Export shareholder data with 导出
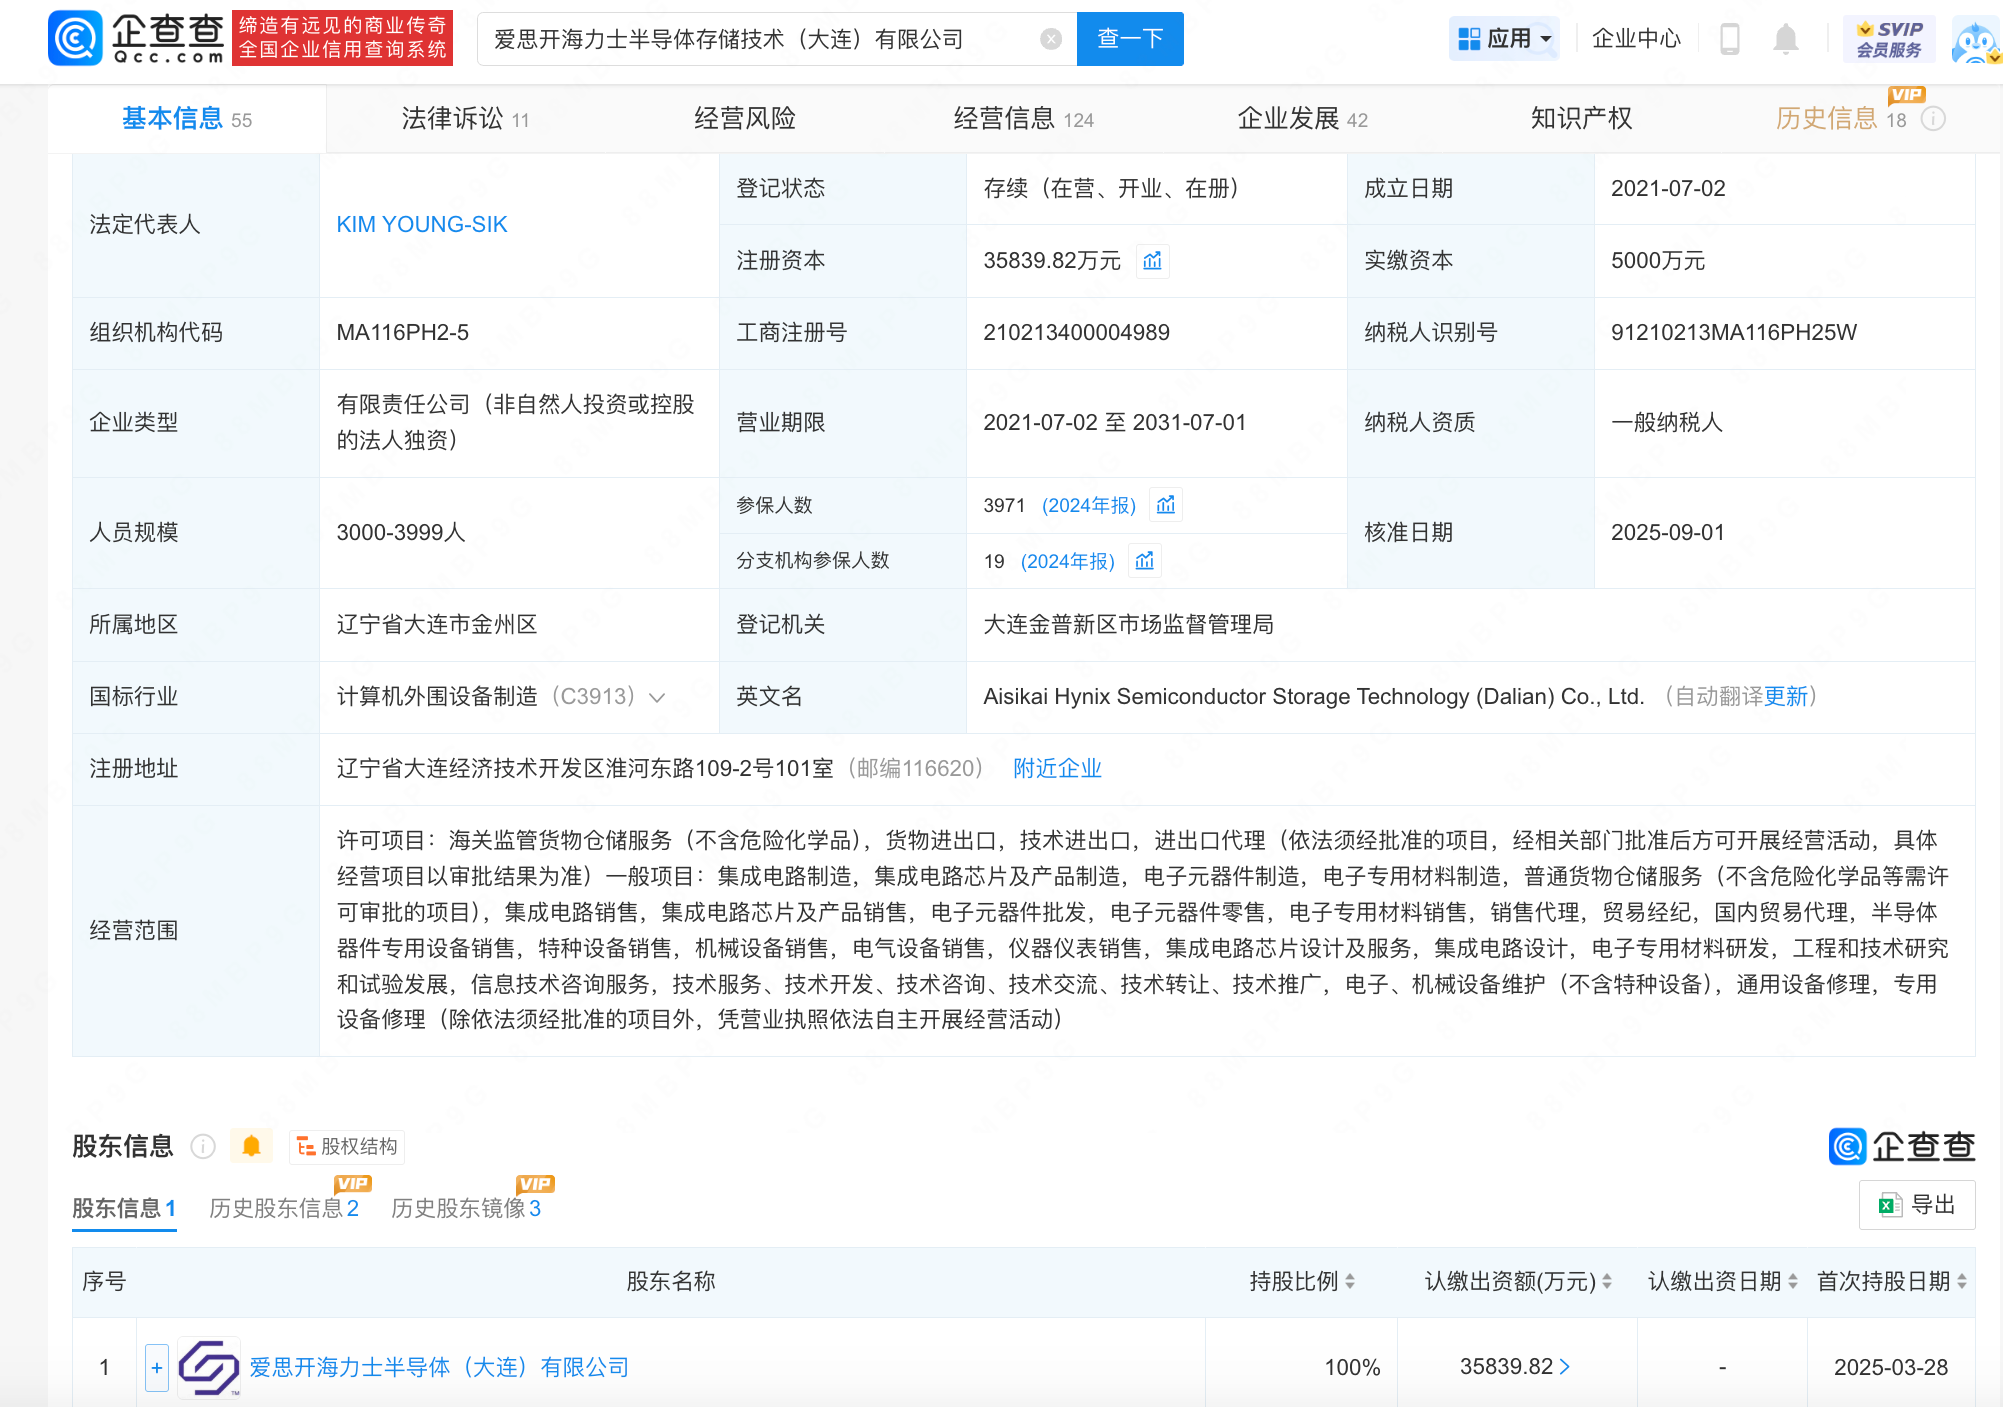The height and width of the screenshot is (1408, 2004). click(1917, 1205)
